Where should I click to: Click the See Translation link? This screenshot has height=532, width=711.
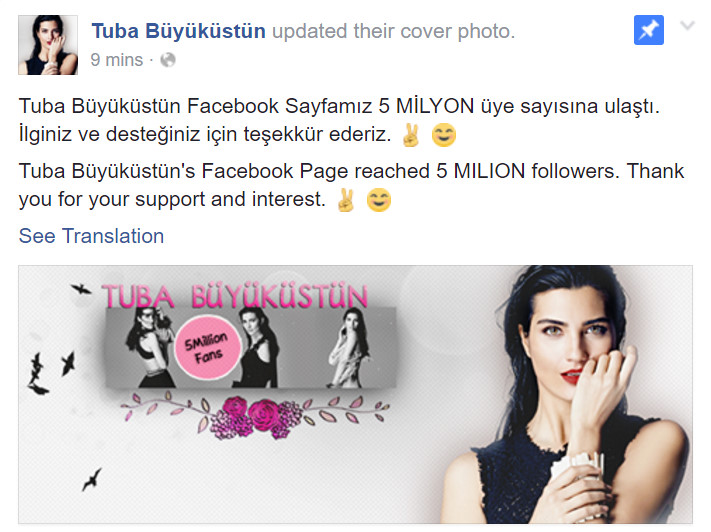coord(91,236)
